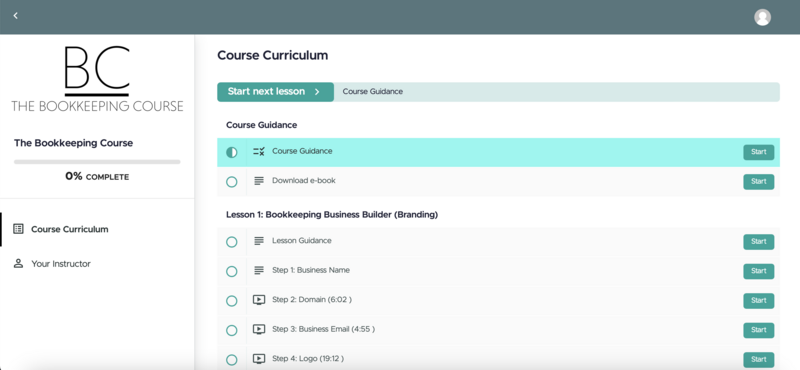Open the user profile avatar
The height and width of the screenshot is (370, 800).
(x=762, y=17)
